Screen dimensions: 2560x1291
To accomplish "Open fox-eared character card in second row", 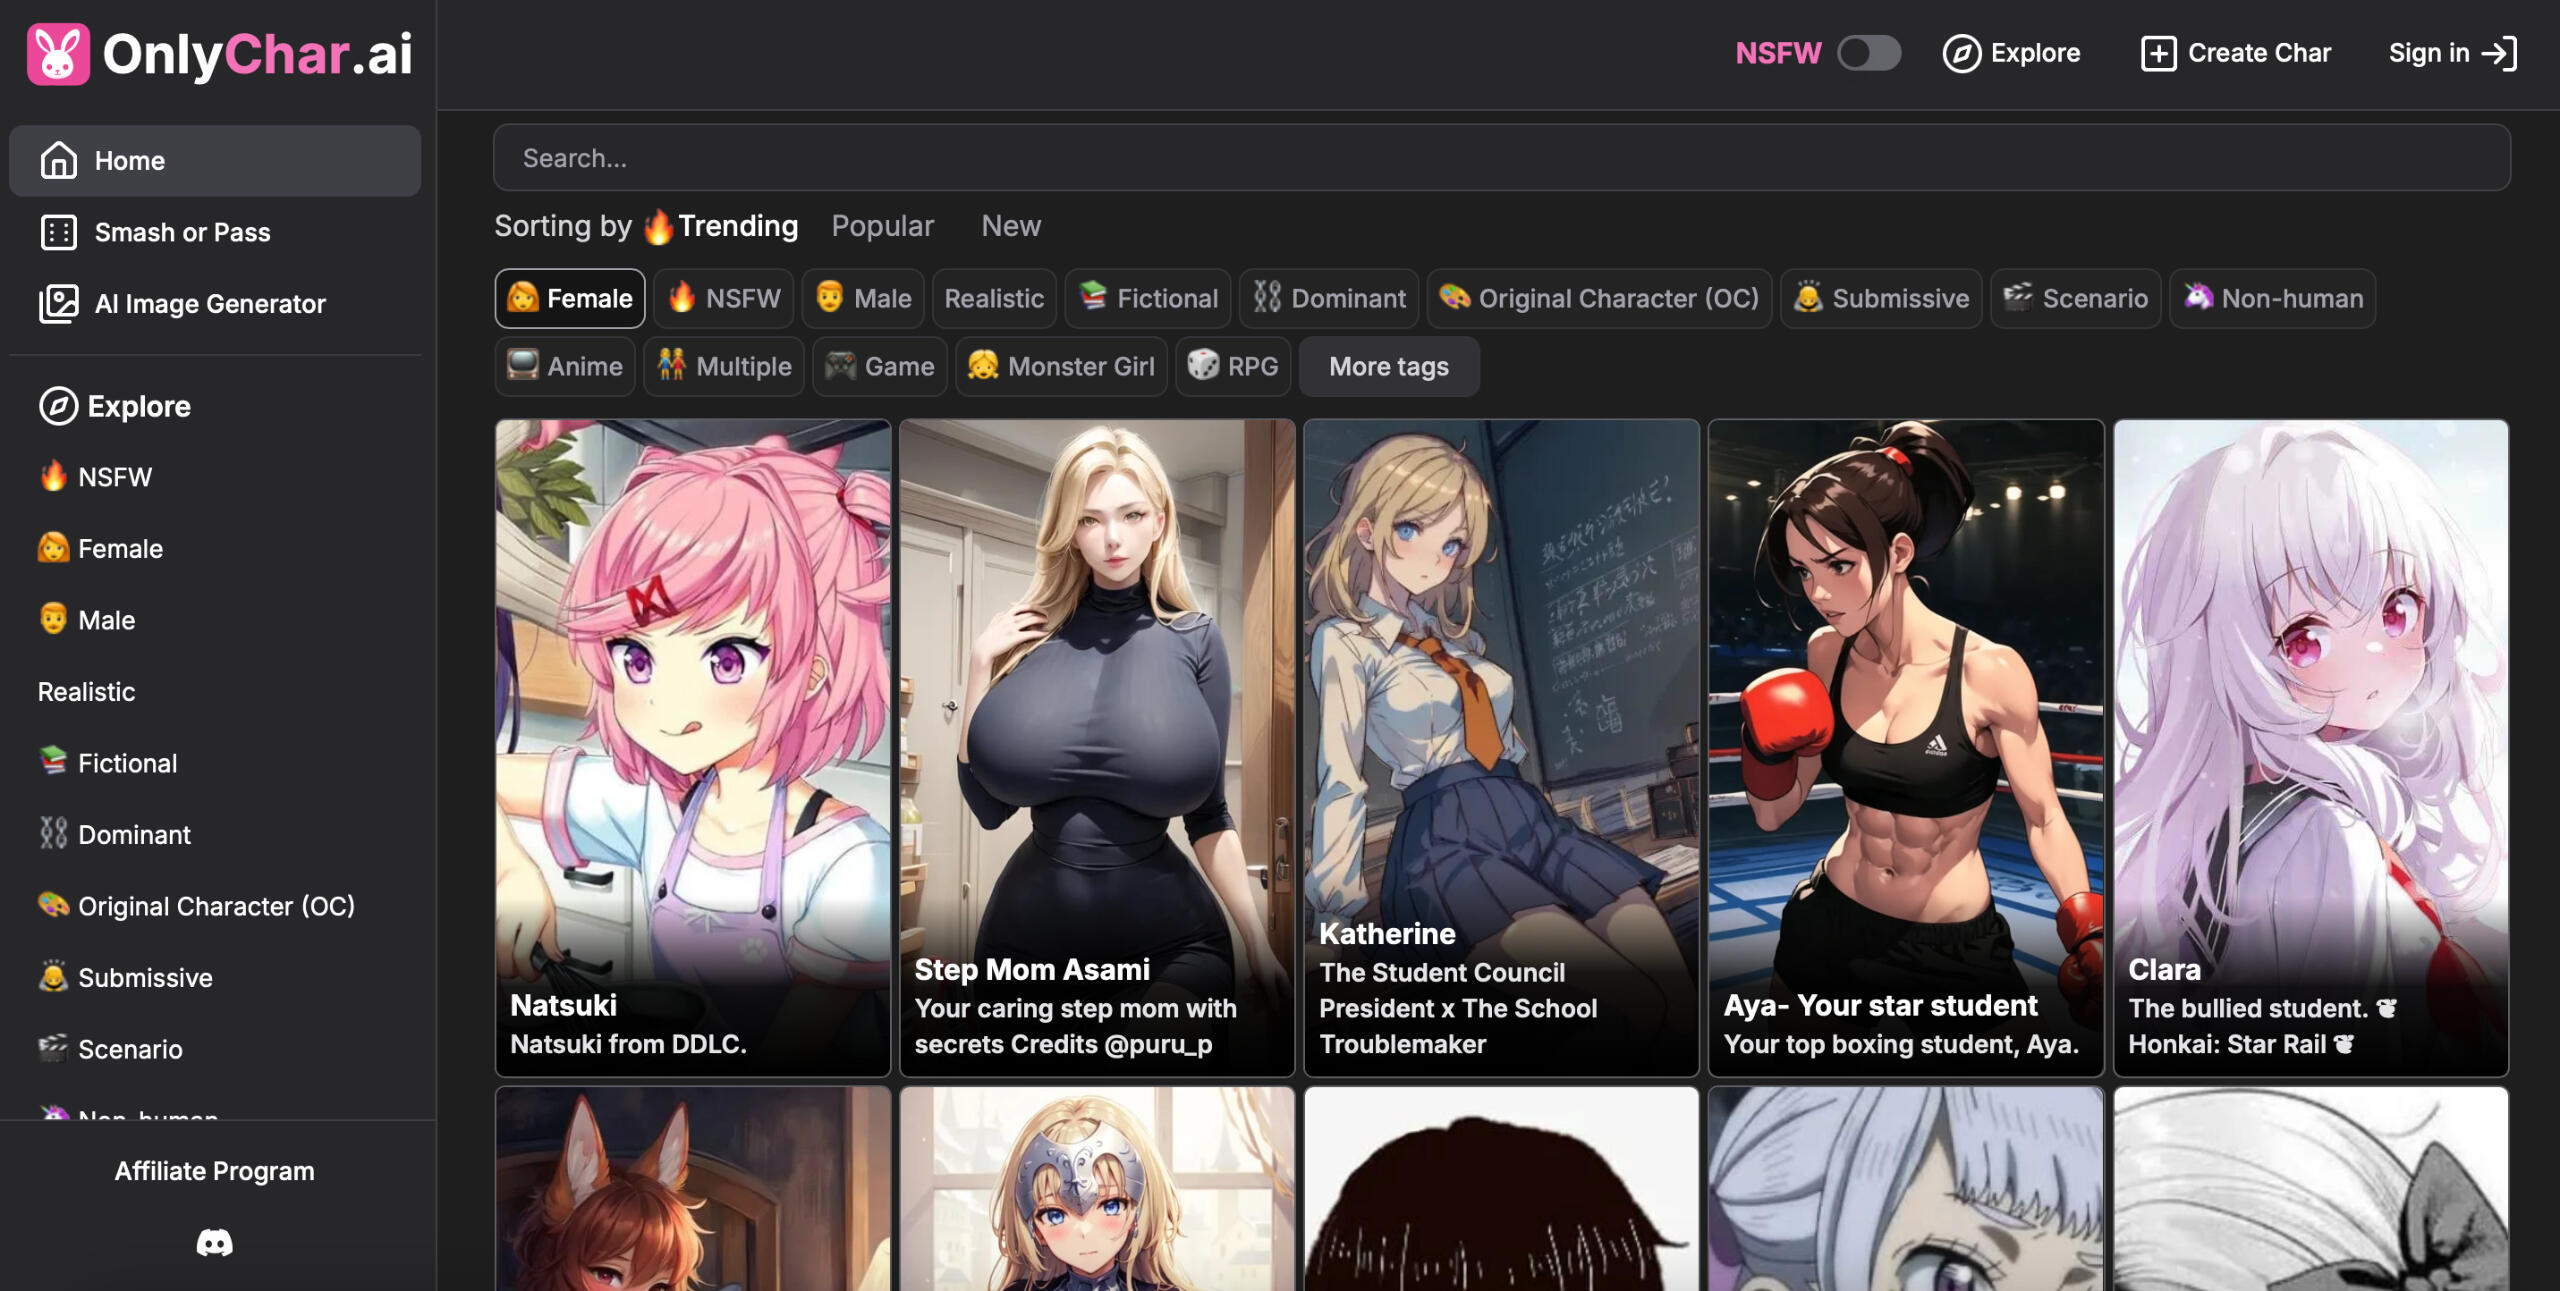I will (x=693, y=1189).
